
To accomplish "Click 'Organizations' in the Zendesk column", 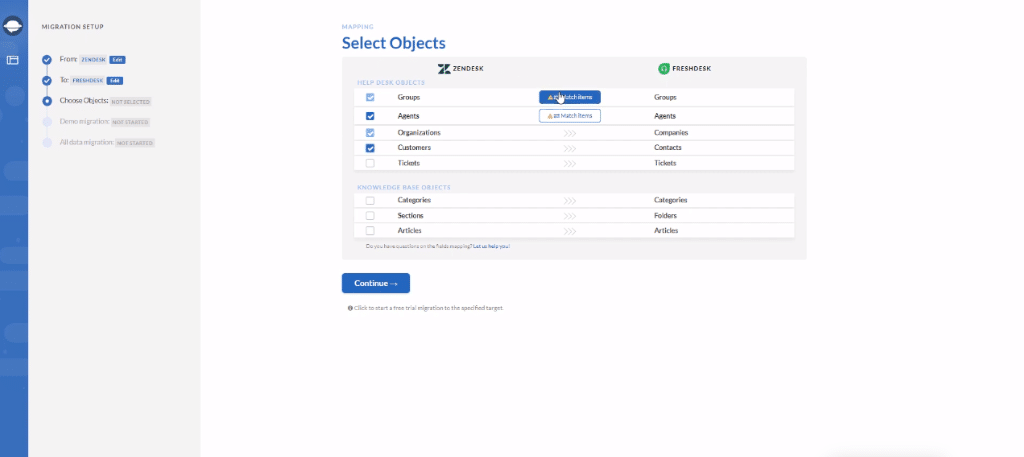I will click(x=419, y=133).
